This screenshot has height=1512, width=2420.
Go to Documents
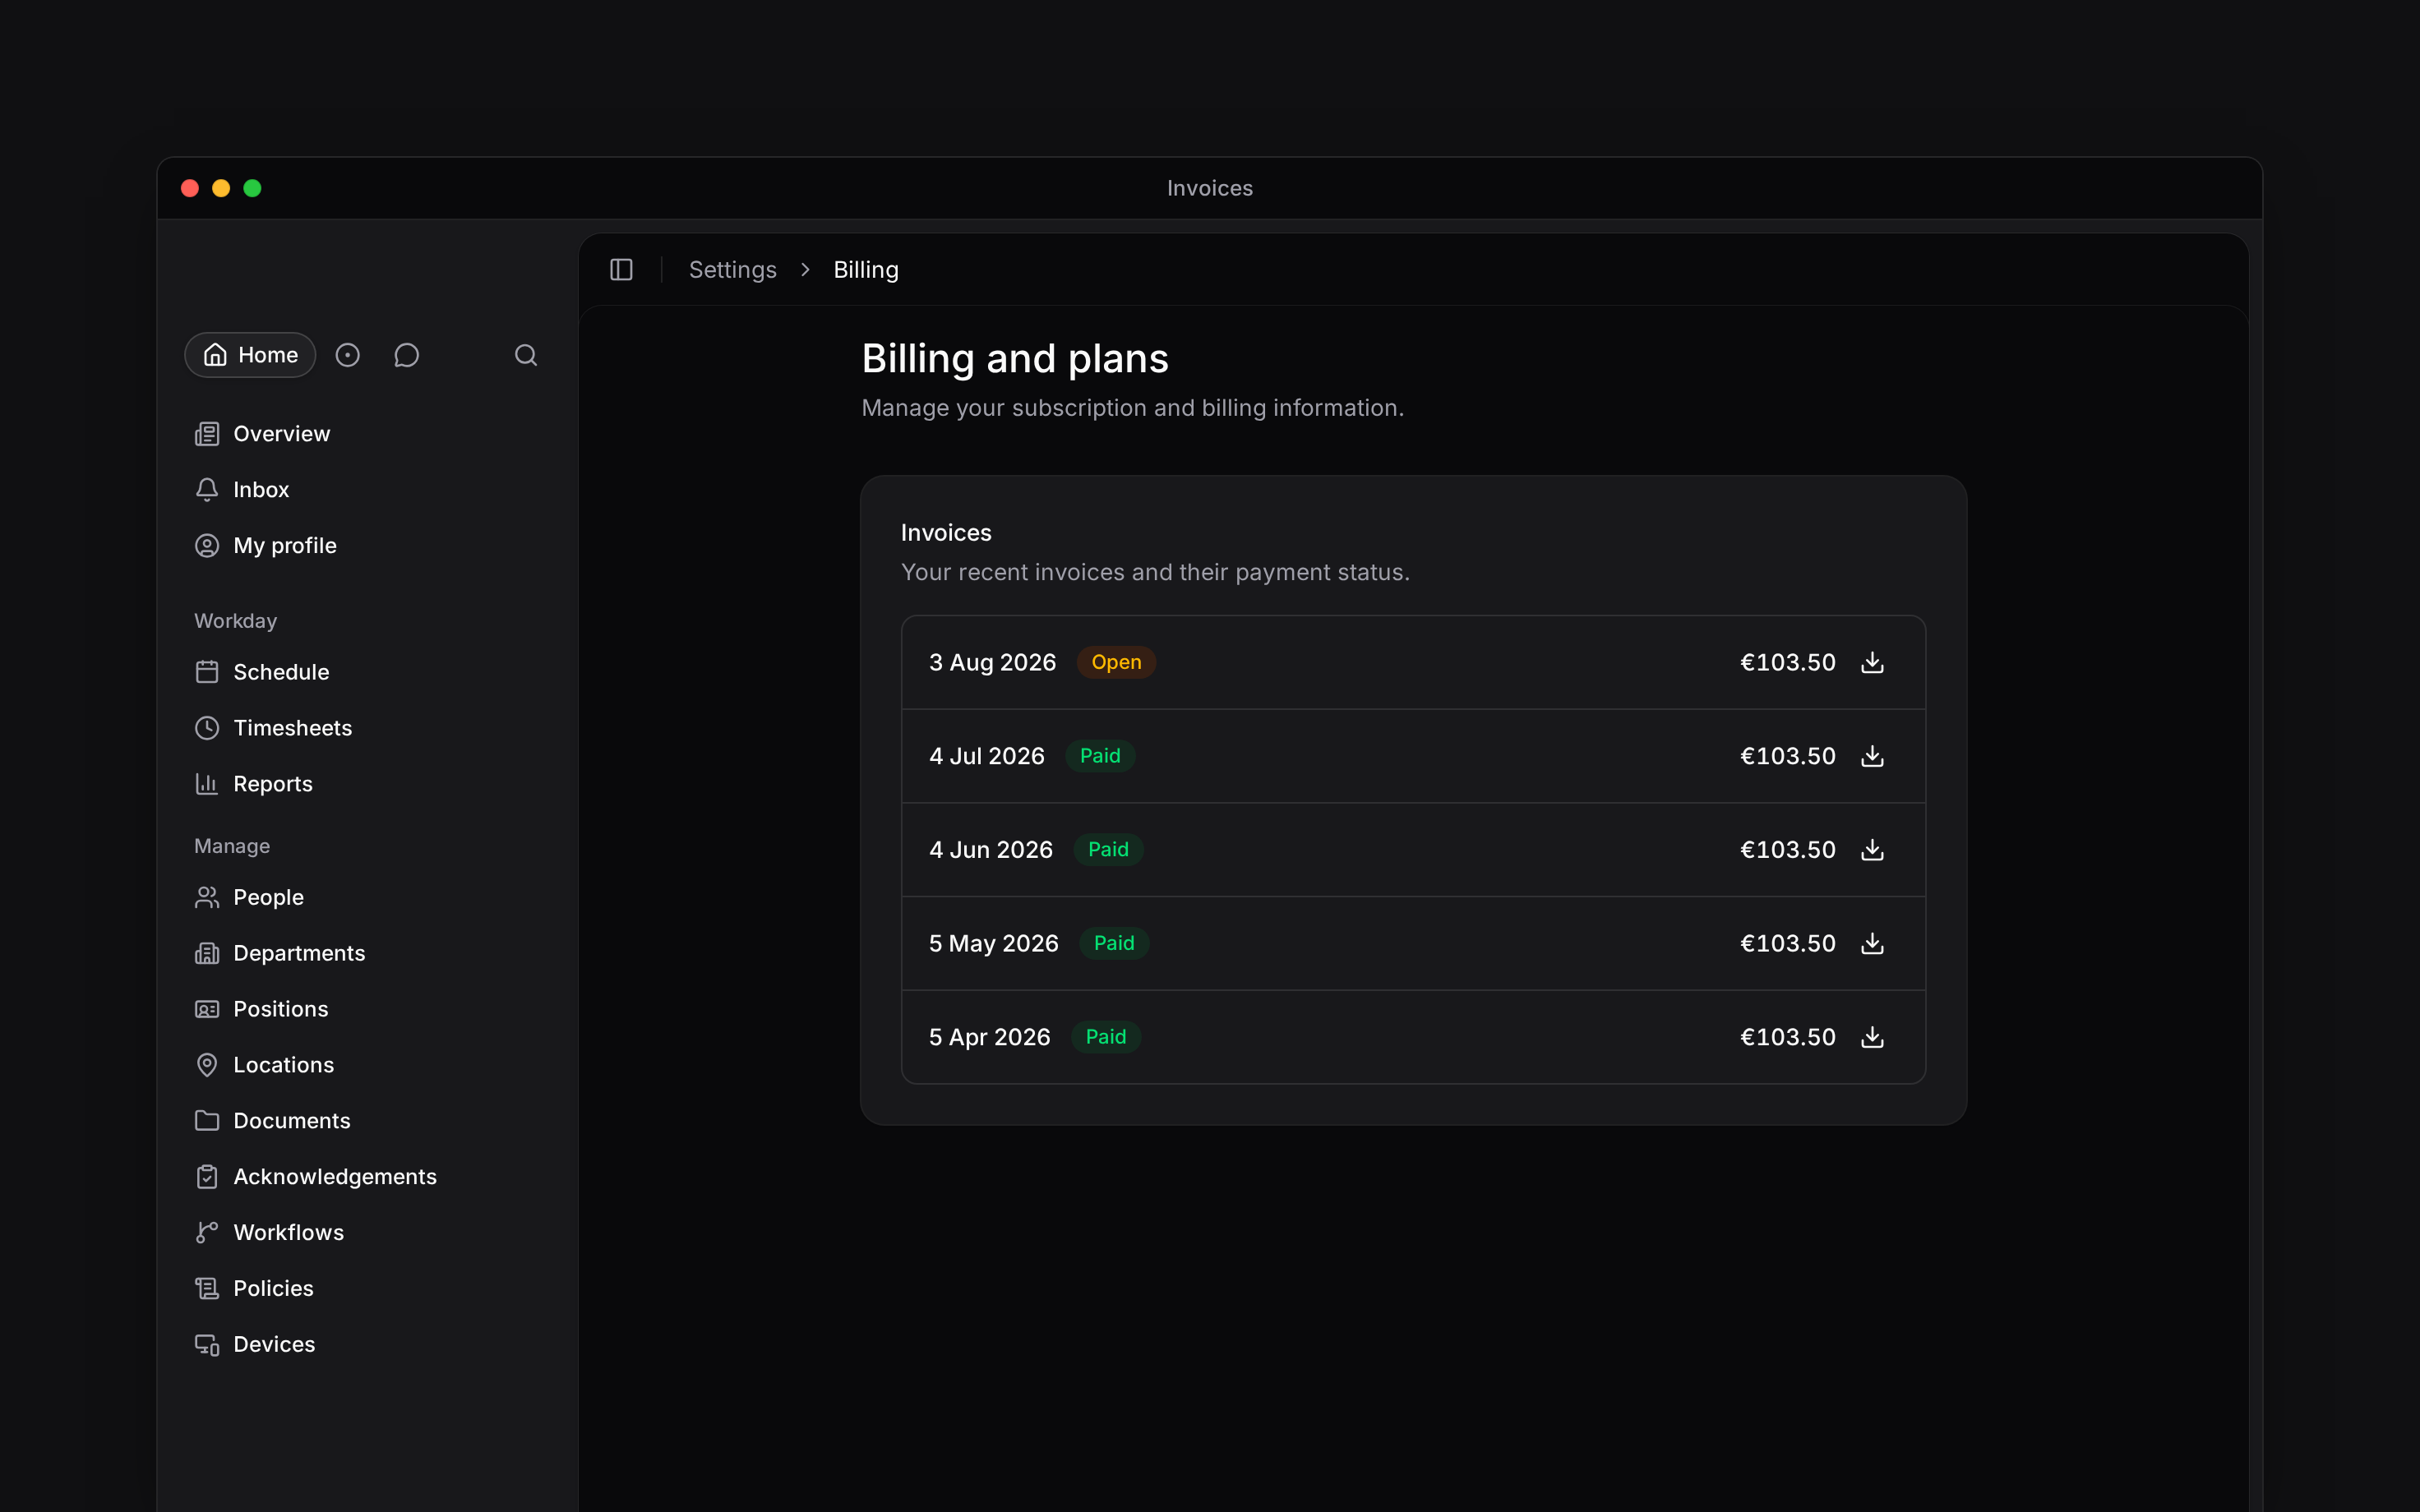click(x=273, y=1121)
